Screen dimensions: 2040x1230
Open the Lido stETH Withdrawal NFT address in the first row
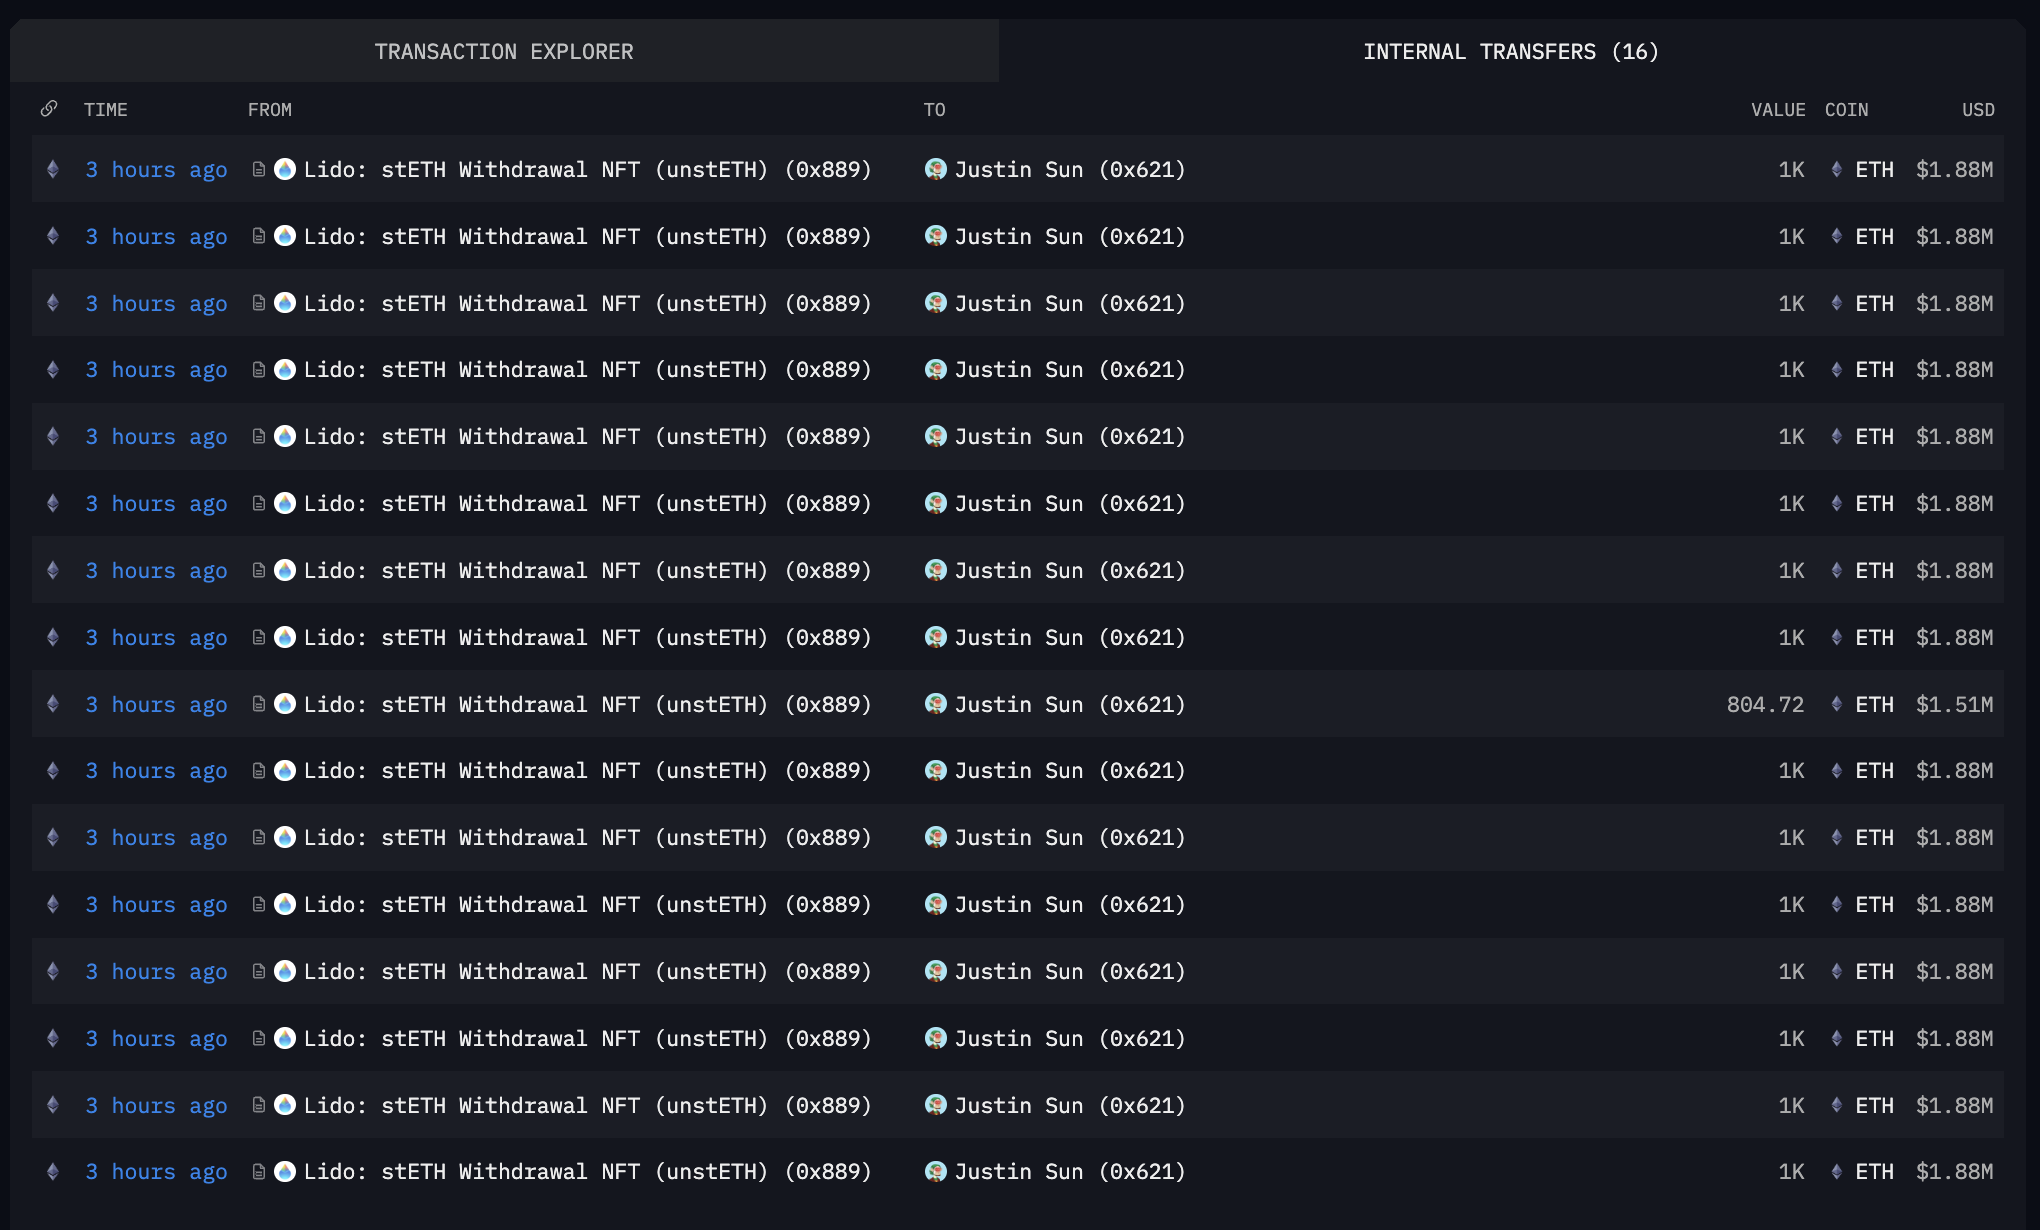click(587, 169)
